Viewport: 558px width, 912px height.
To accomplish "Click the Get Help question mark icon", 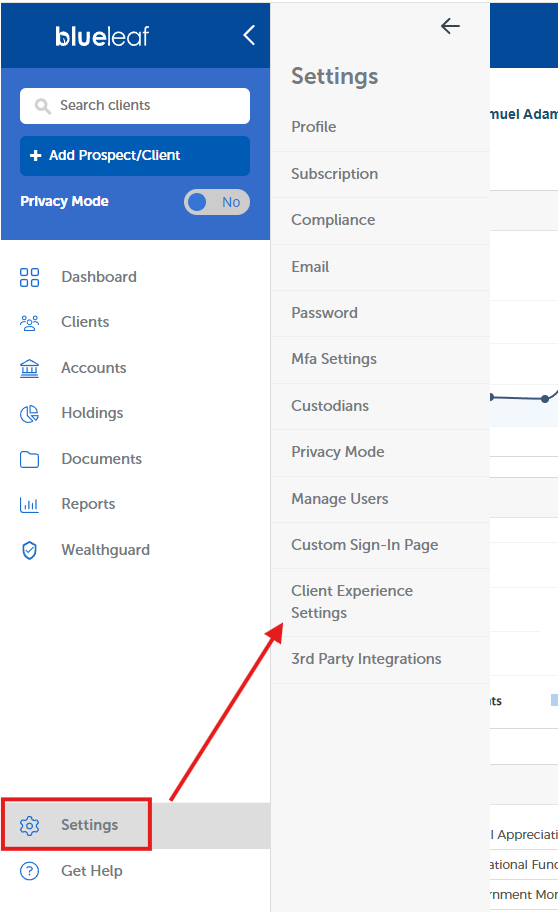I will click(30, 871).
